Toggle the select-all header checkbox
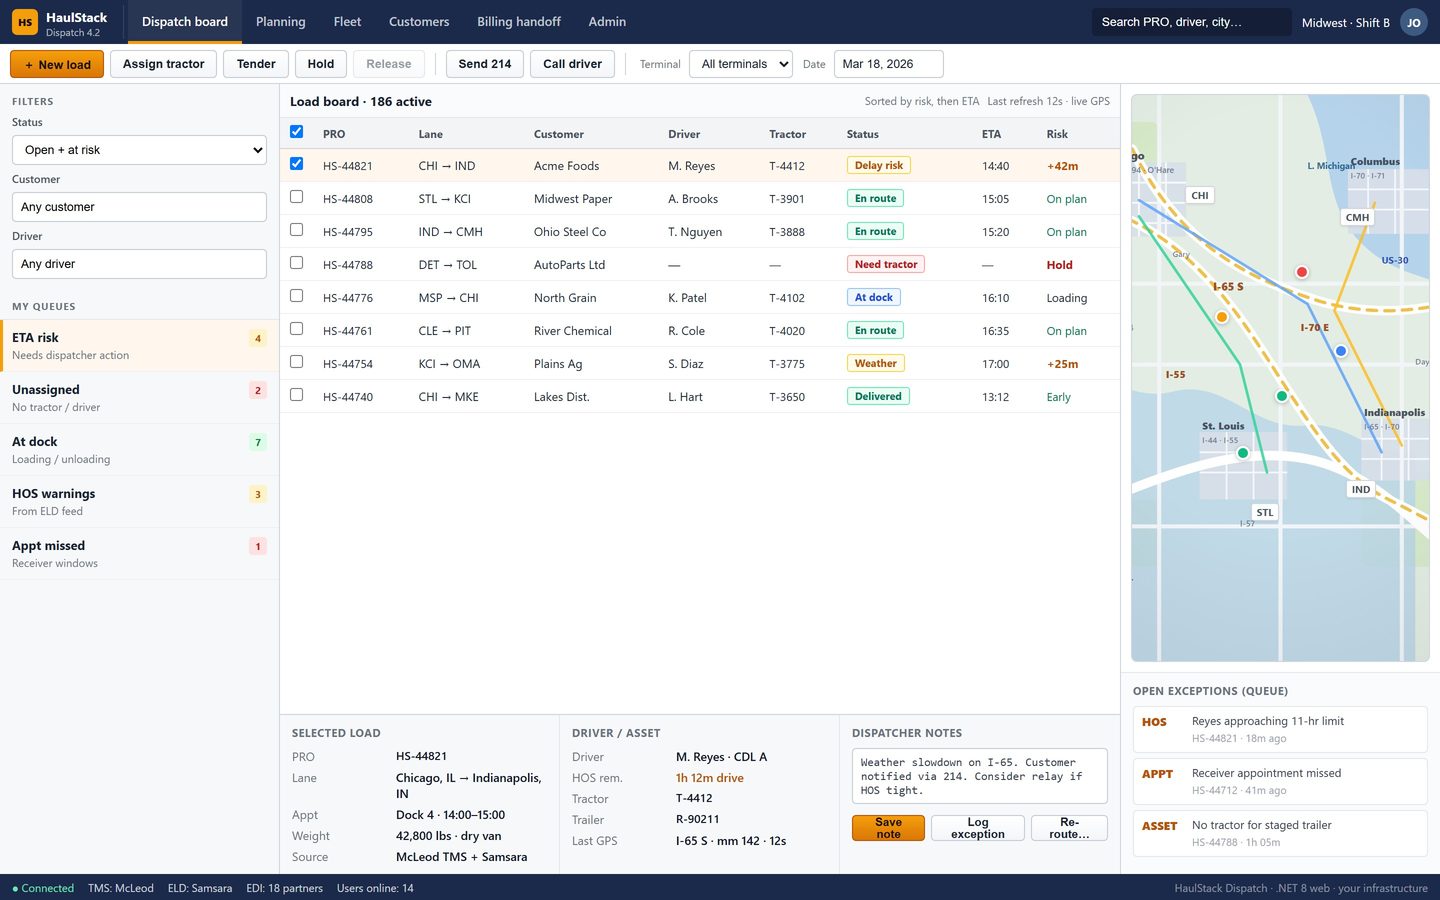This screenshot has width=1440, height=900. 296,132
